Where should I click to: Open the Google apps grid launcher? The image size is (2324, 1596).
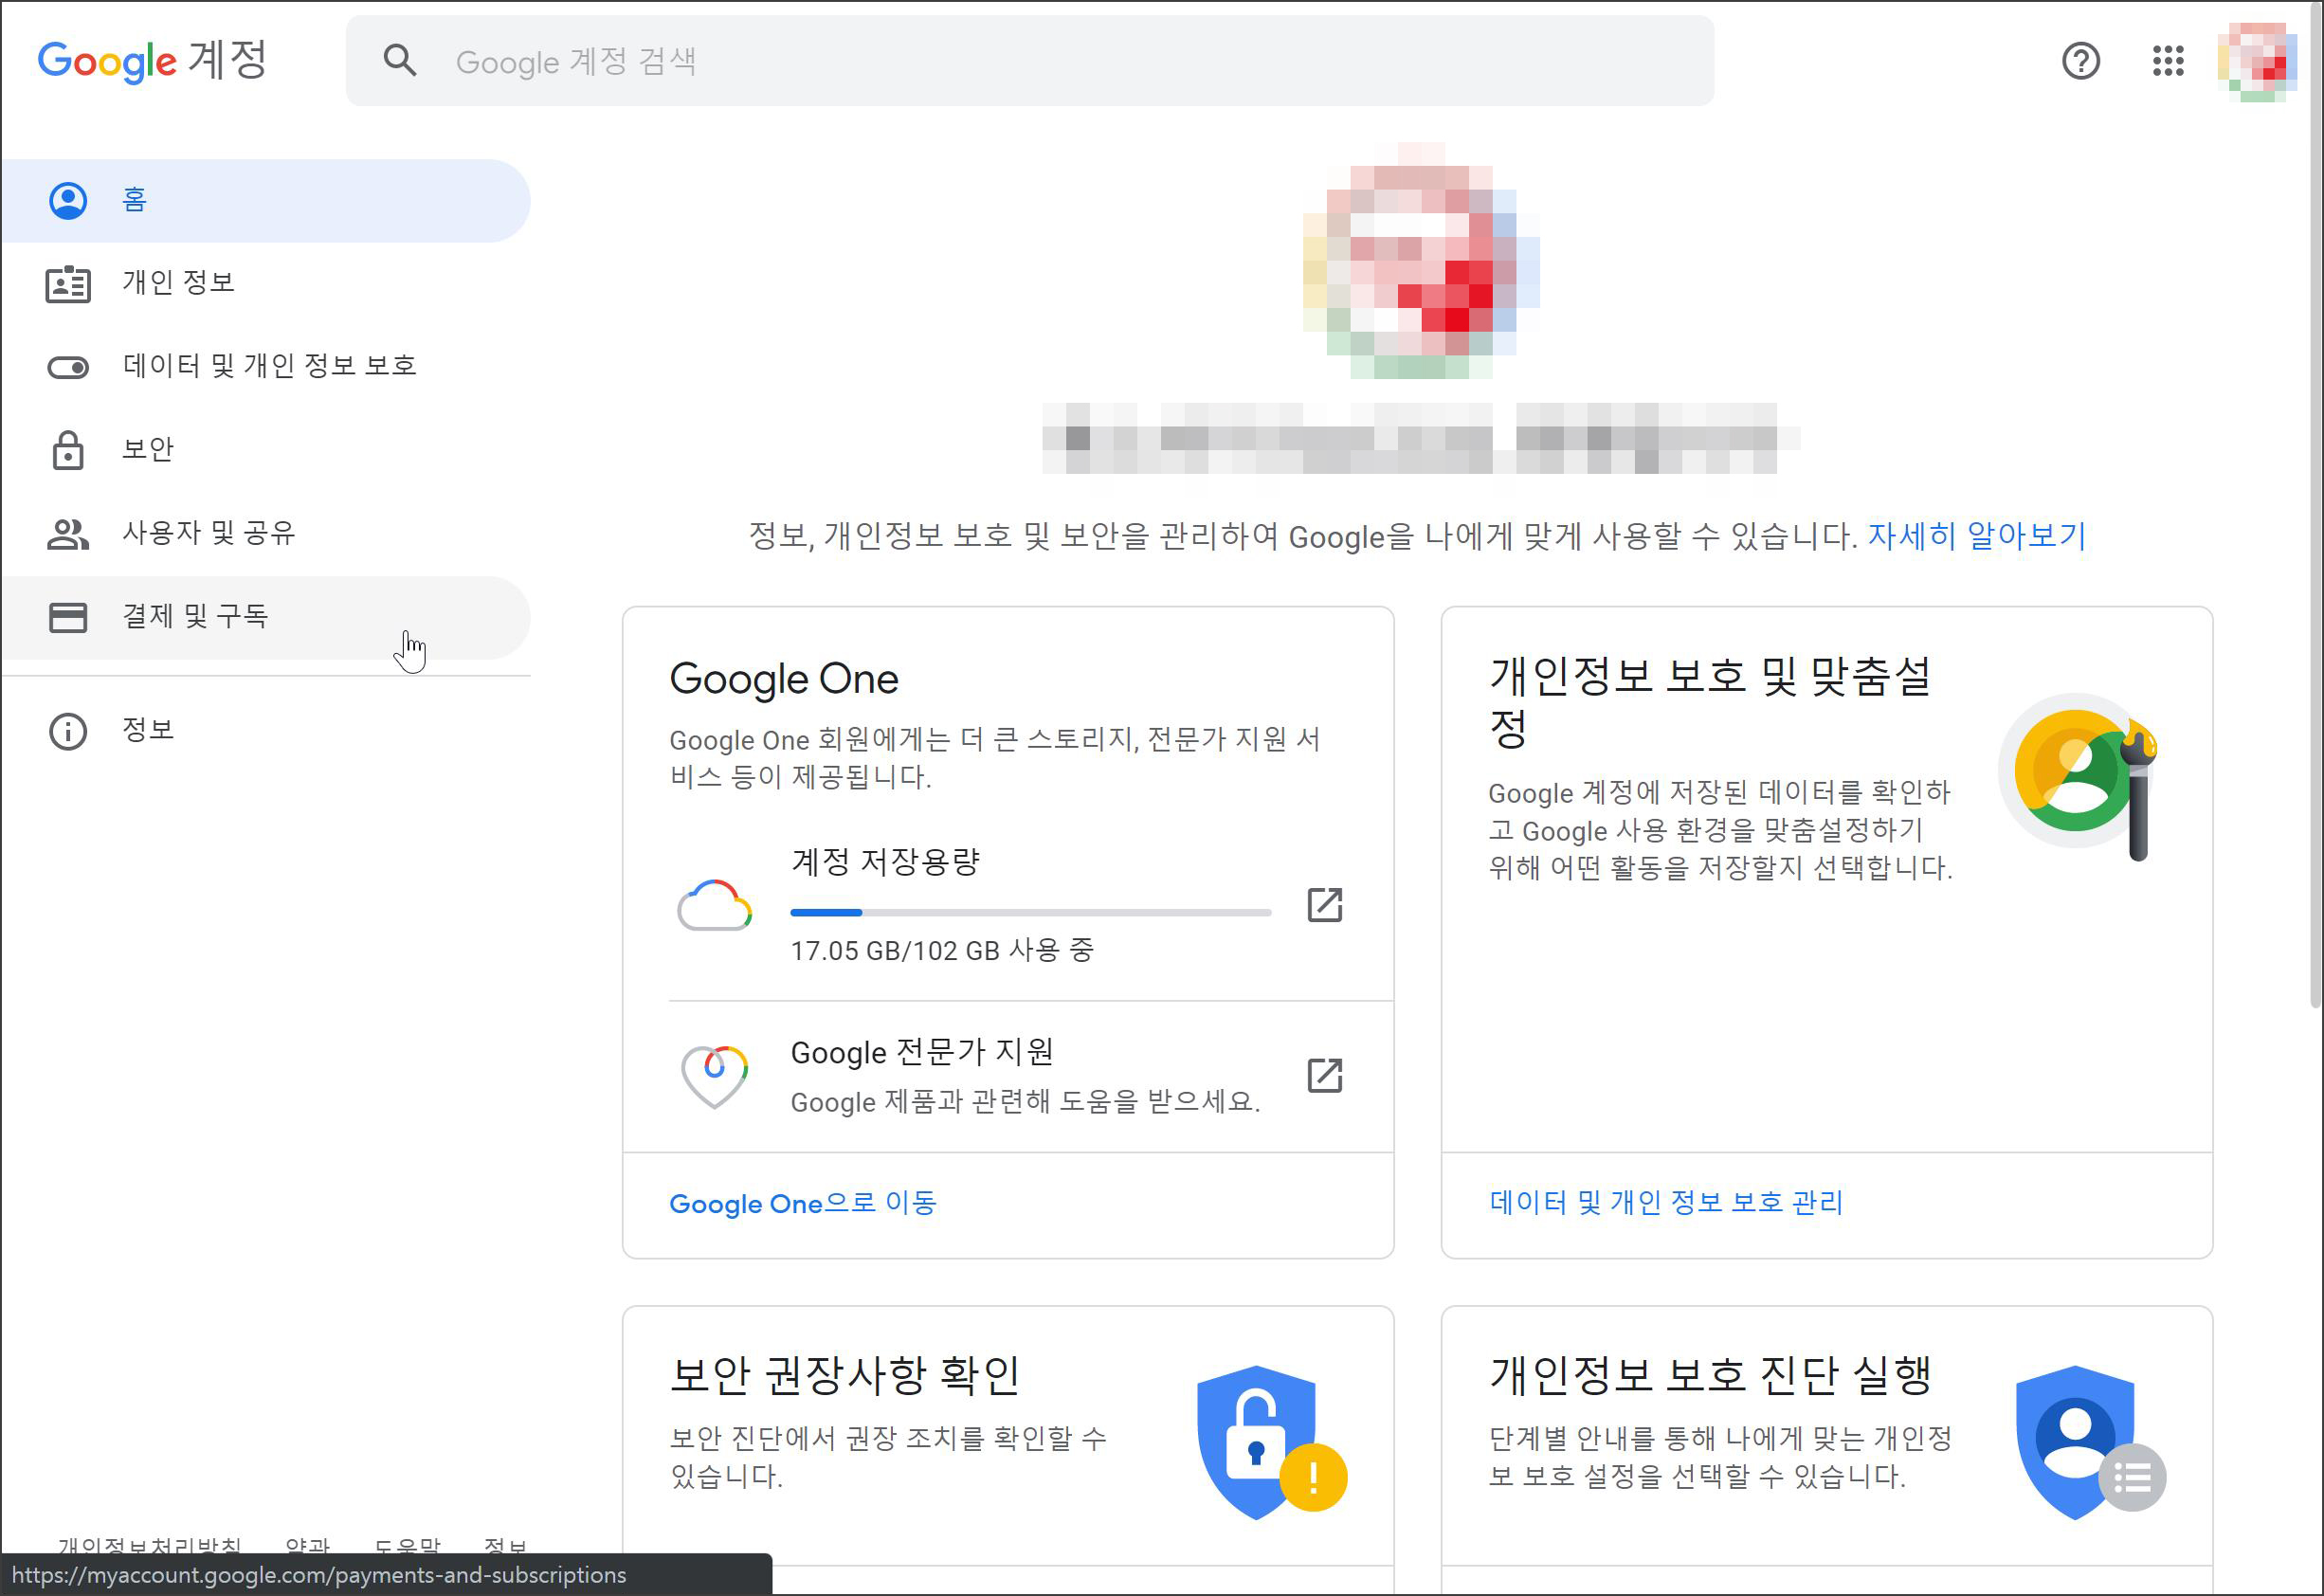[x=2167, y=61]
